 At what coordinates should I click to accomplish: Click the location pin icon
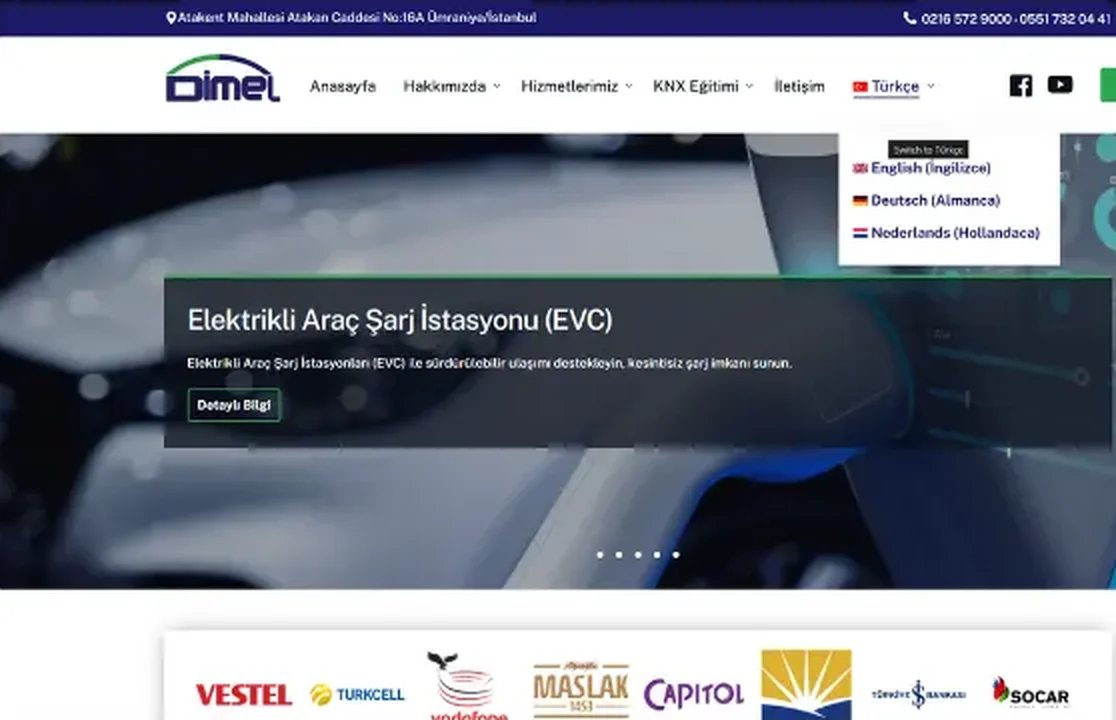(171, 18)
